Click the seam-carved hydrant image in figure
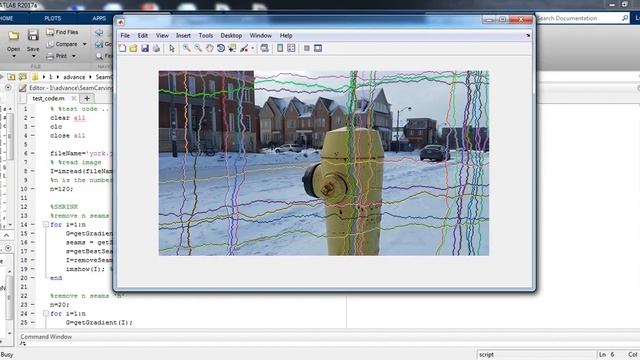 coord(324,163)
